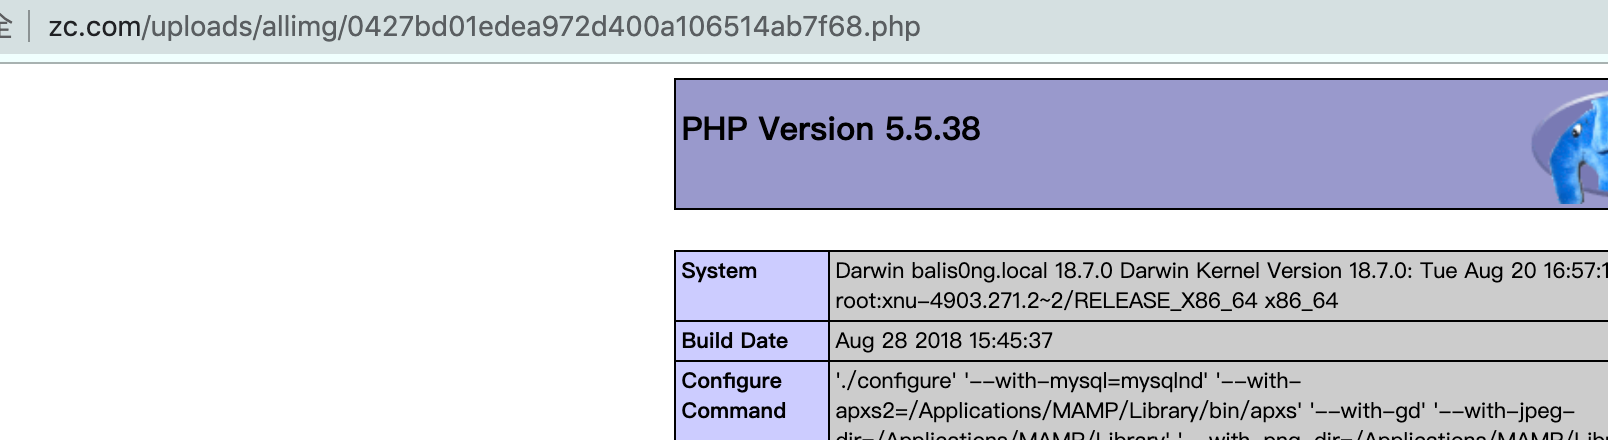Click the 'Build Date' row label
This screenshot has height=440, width=1608.
[x=734, y=341]
